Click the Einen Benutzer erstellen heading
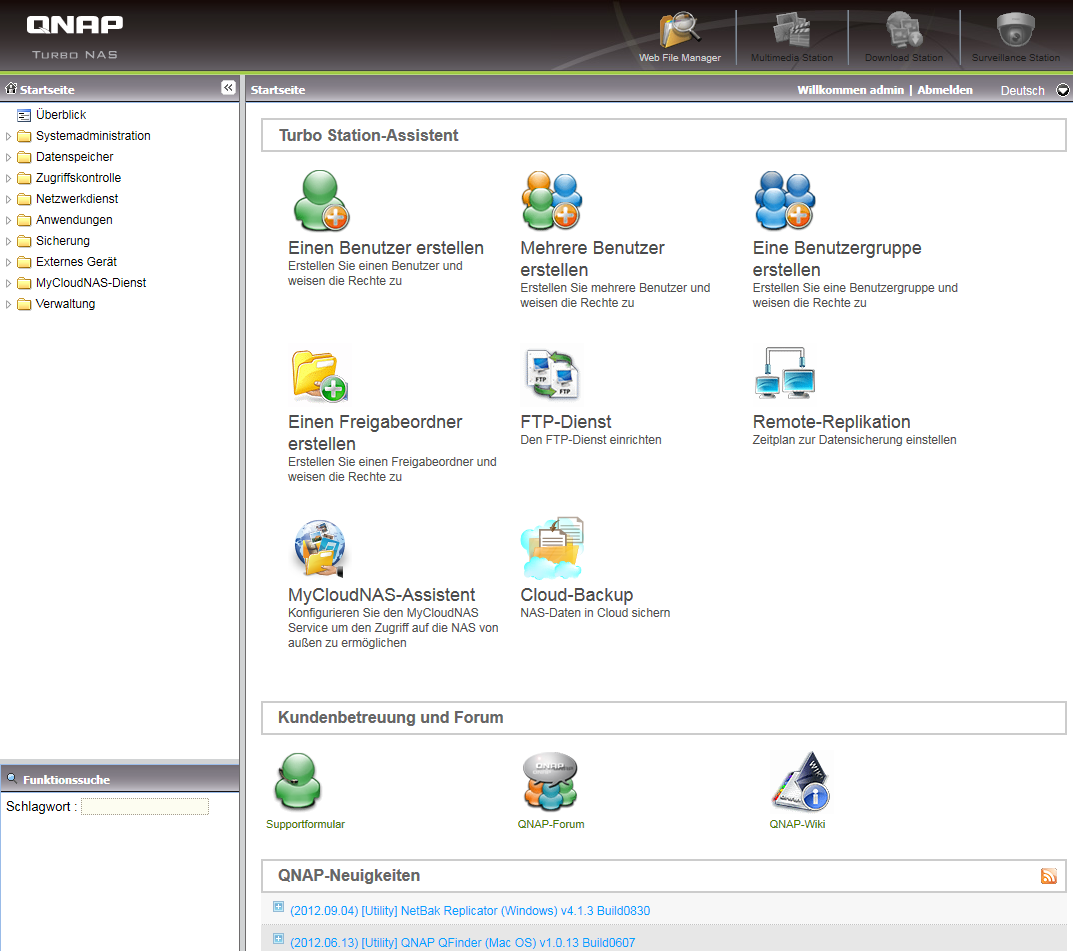The width and height of the screenshot is (1073, 951). pyautogui.click(x=386, y=248)
